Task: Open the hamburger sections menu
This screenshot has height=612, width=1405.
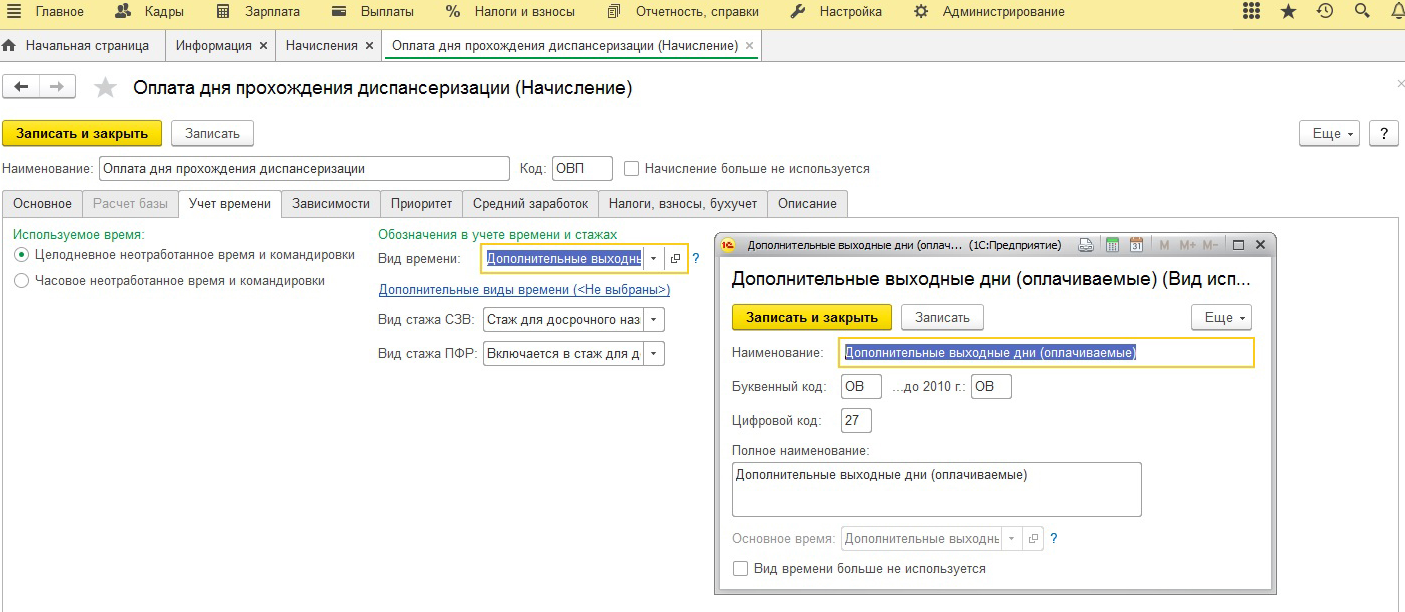Action: click(x=14, y=12)
